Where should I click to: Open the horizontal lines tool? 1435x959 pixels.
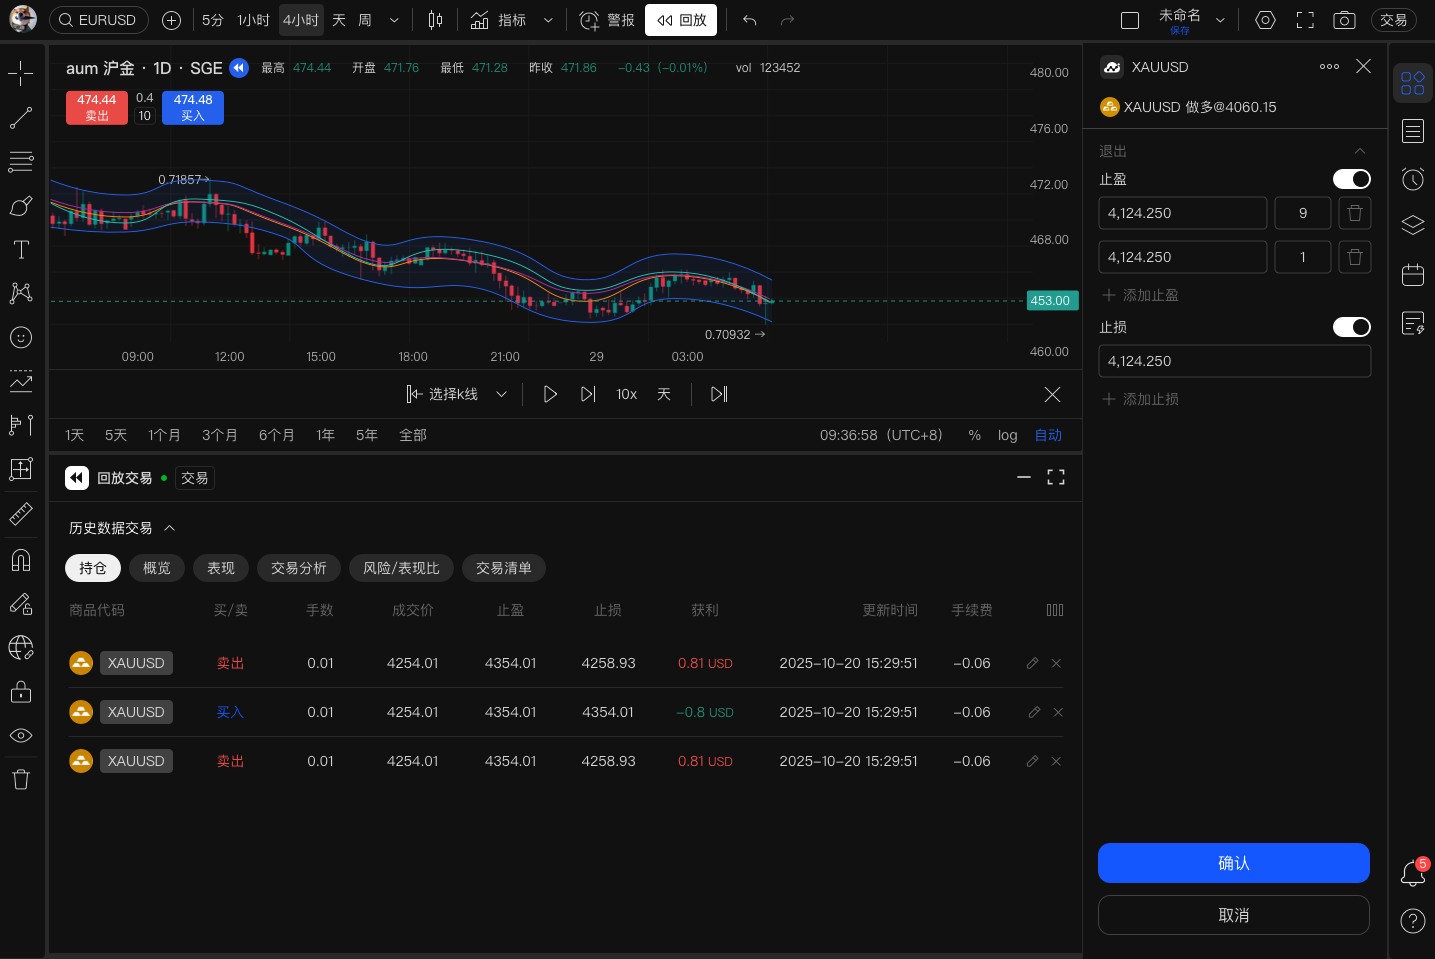click(x=21, y=161)
